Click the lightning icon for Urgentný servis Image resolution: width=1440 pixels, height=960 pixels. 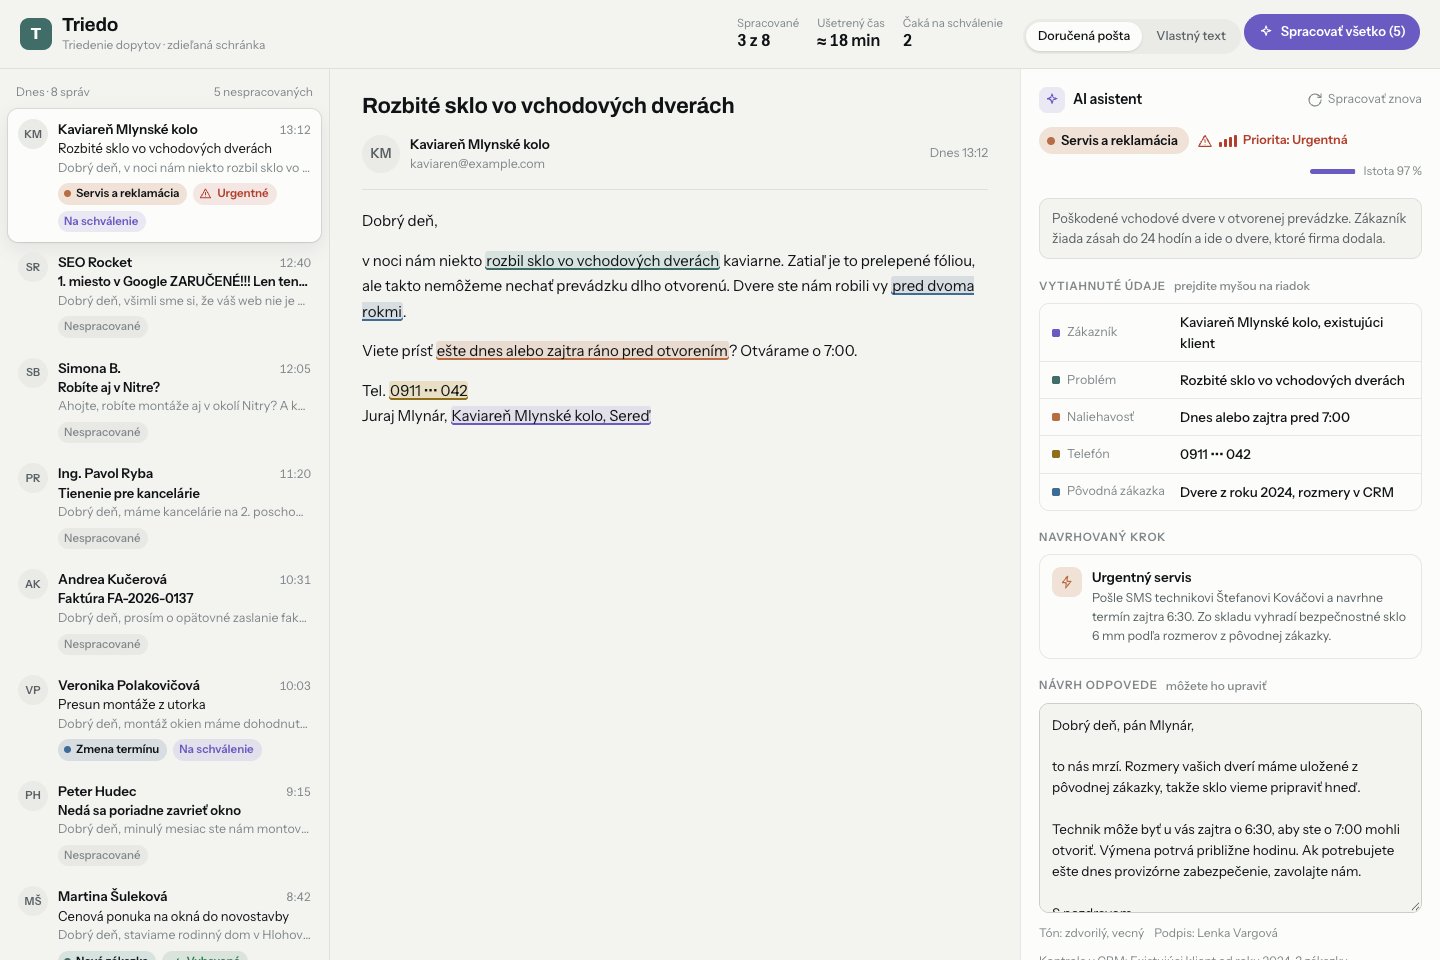1067,582
